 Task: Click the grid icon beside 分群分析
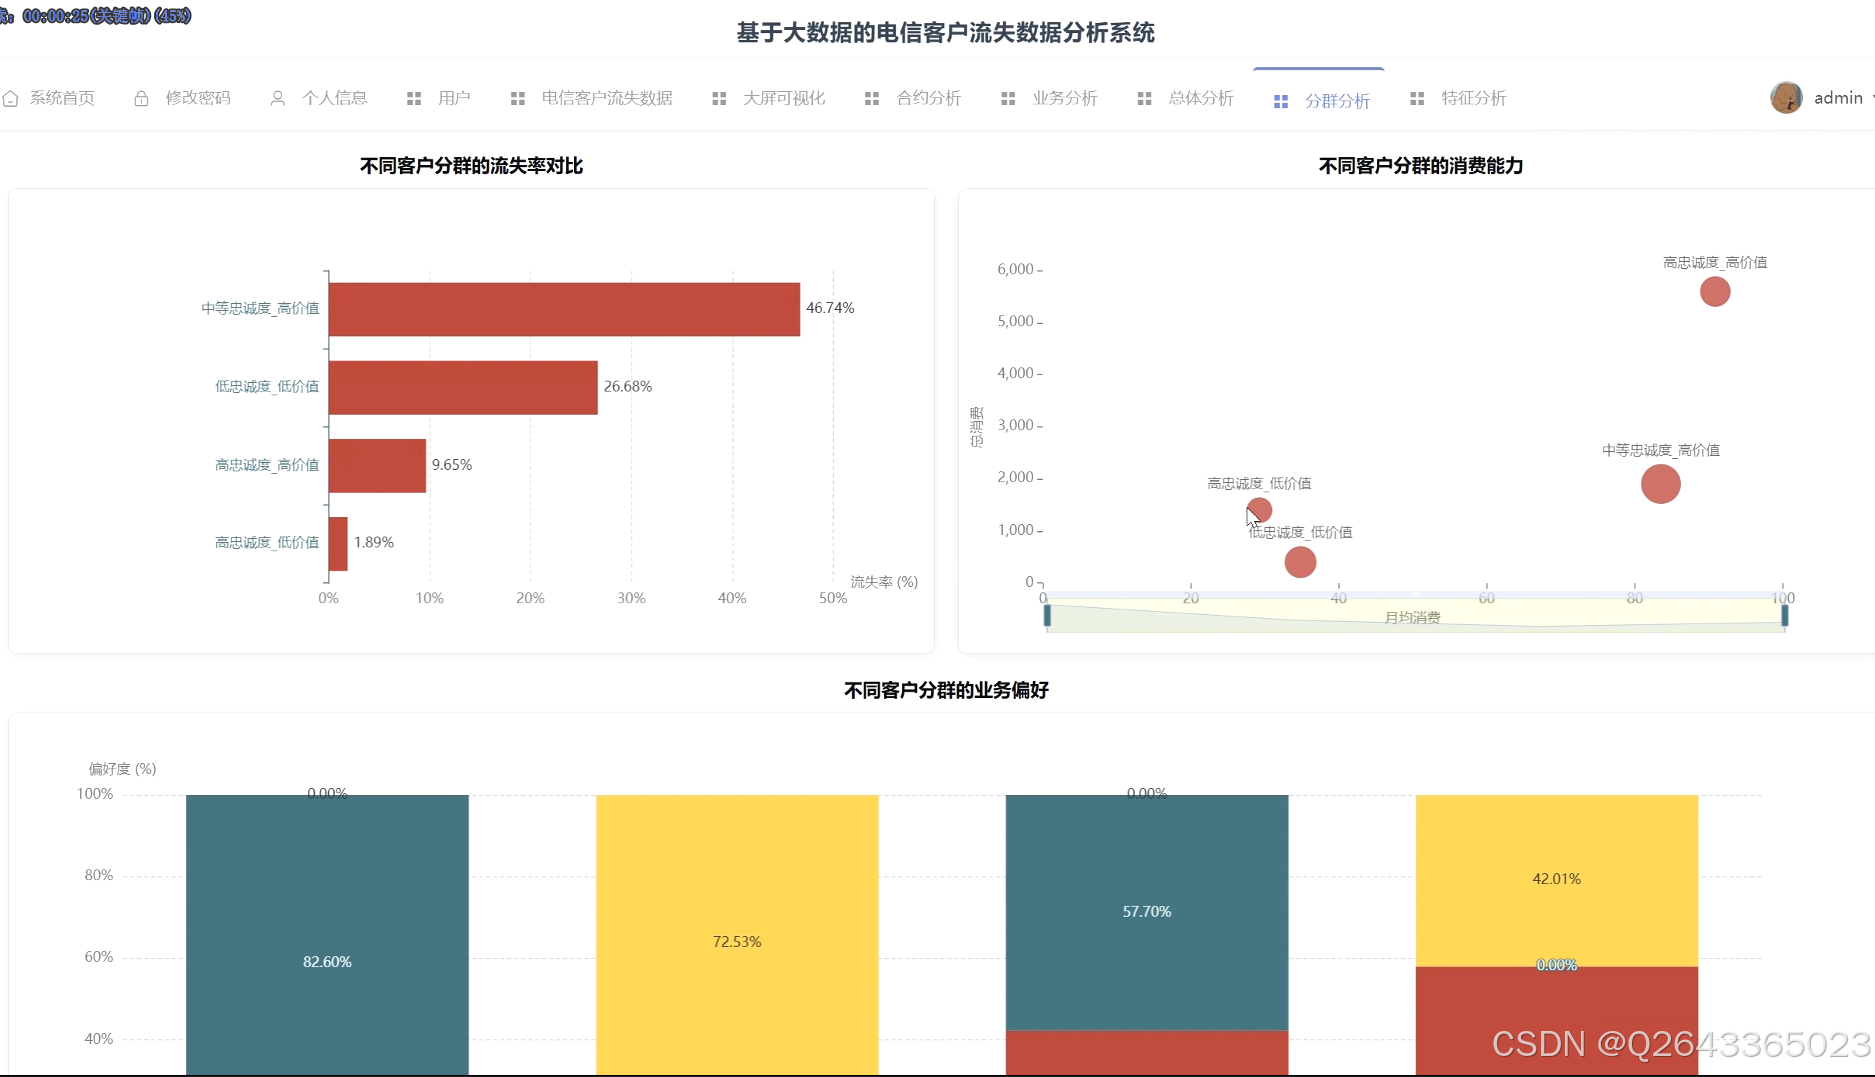1281,101
